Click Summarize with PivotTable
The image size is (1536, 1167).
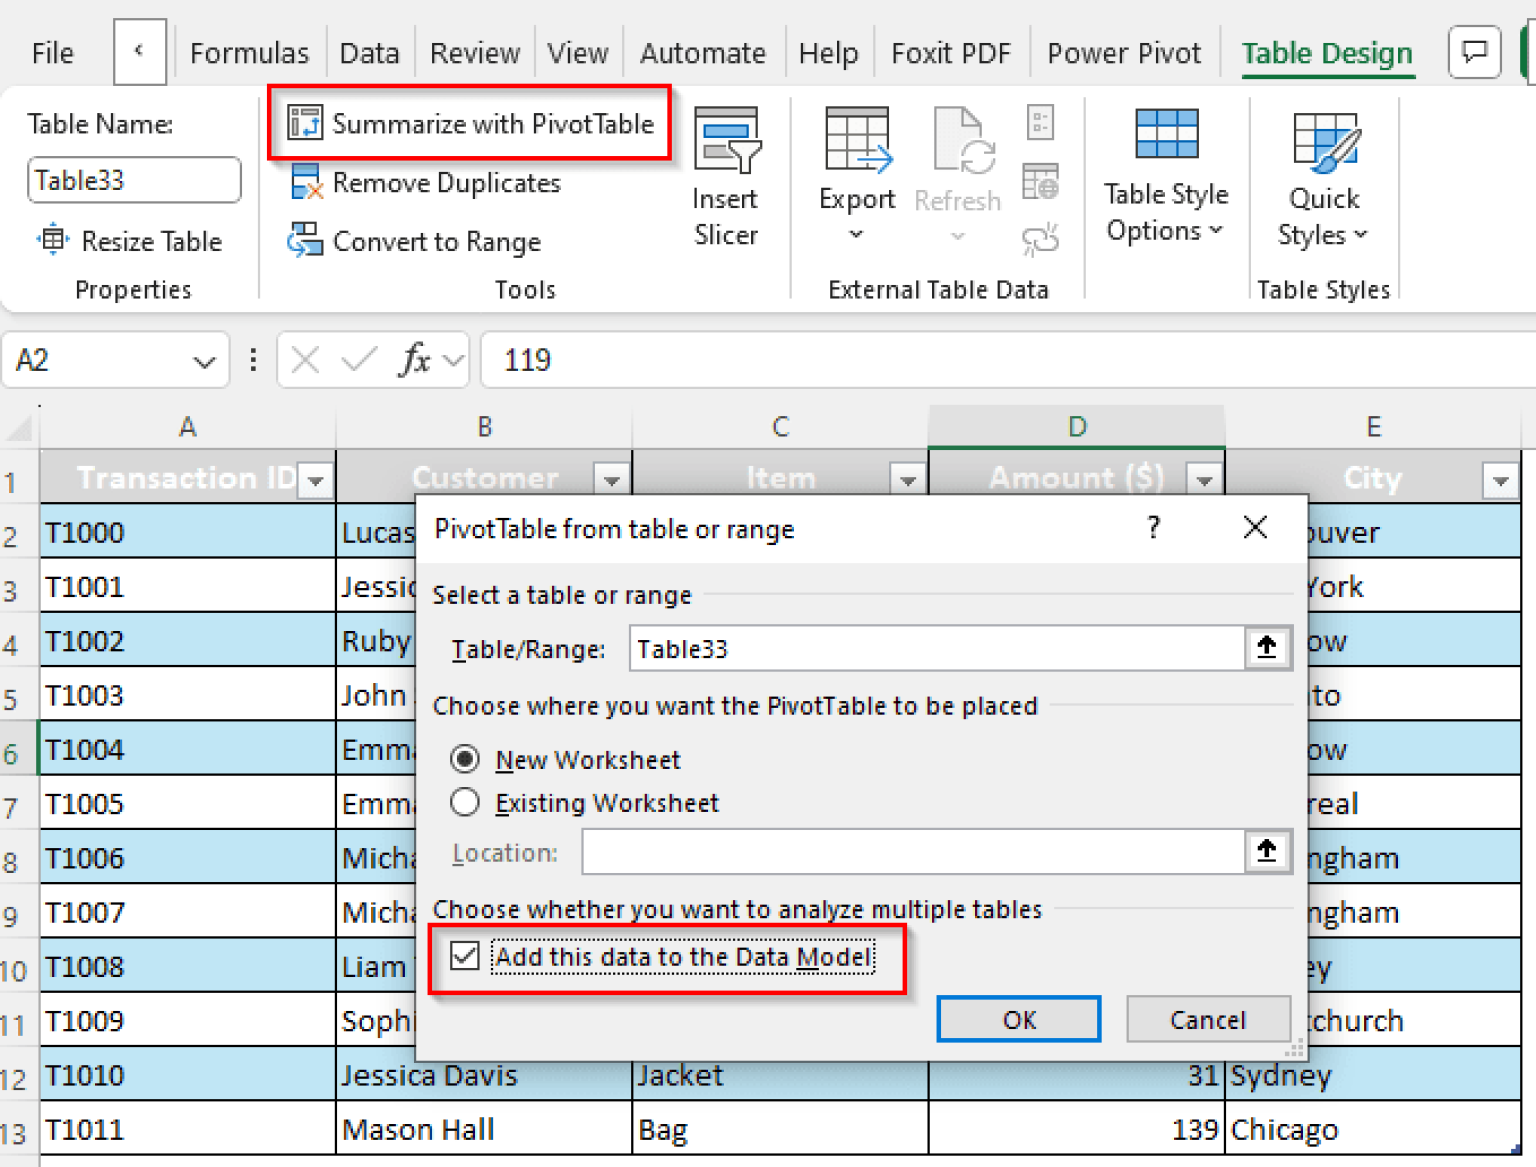click(470, 123)
